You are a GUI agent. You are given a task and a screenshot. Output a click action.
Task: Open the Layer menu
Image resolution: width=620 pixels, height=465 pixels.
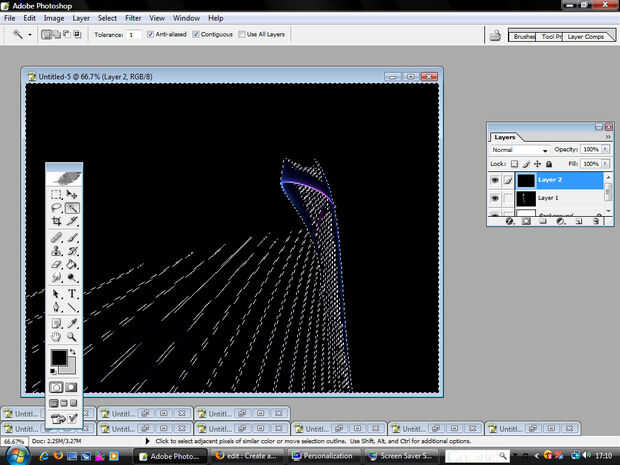click(81, 18)
